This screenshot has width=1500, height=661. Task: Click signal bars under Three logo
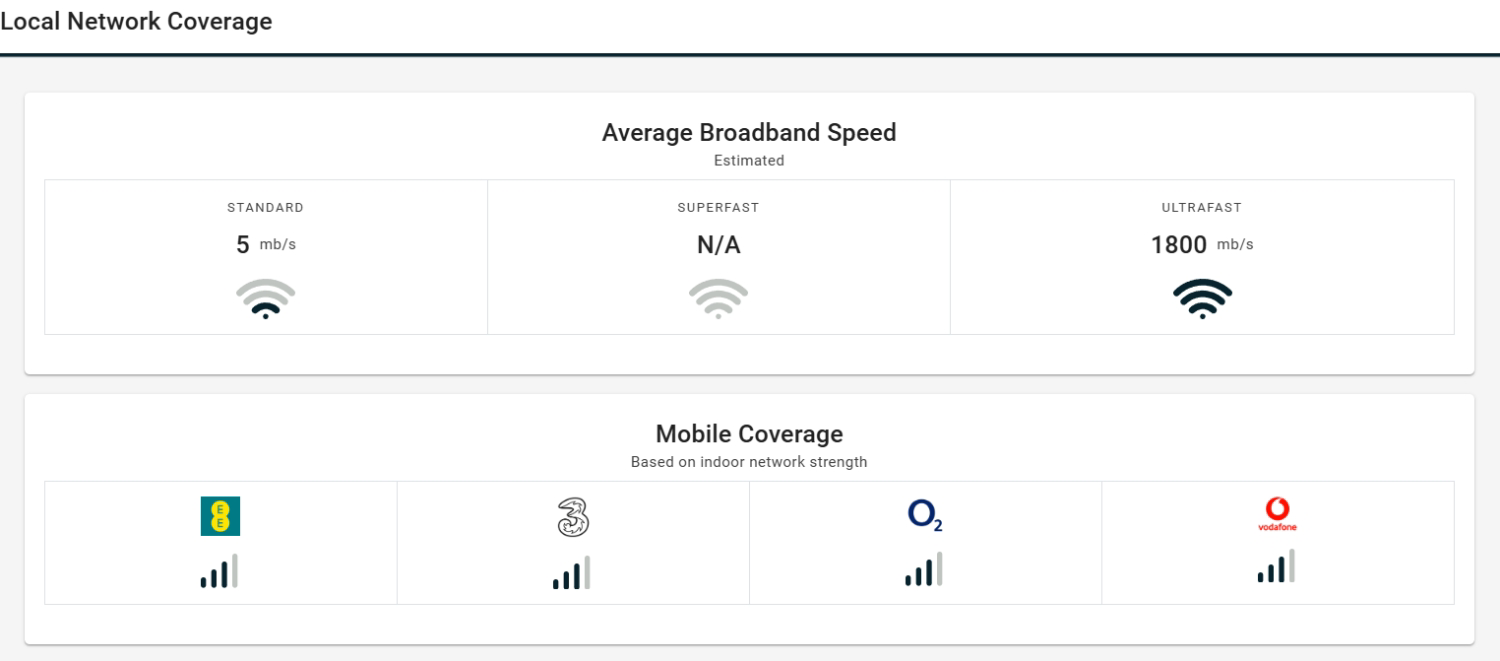tap(571, 572)
